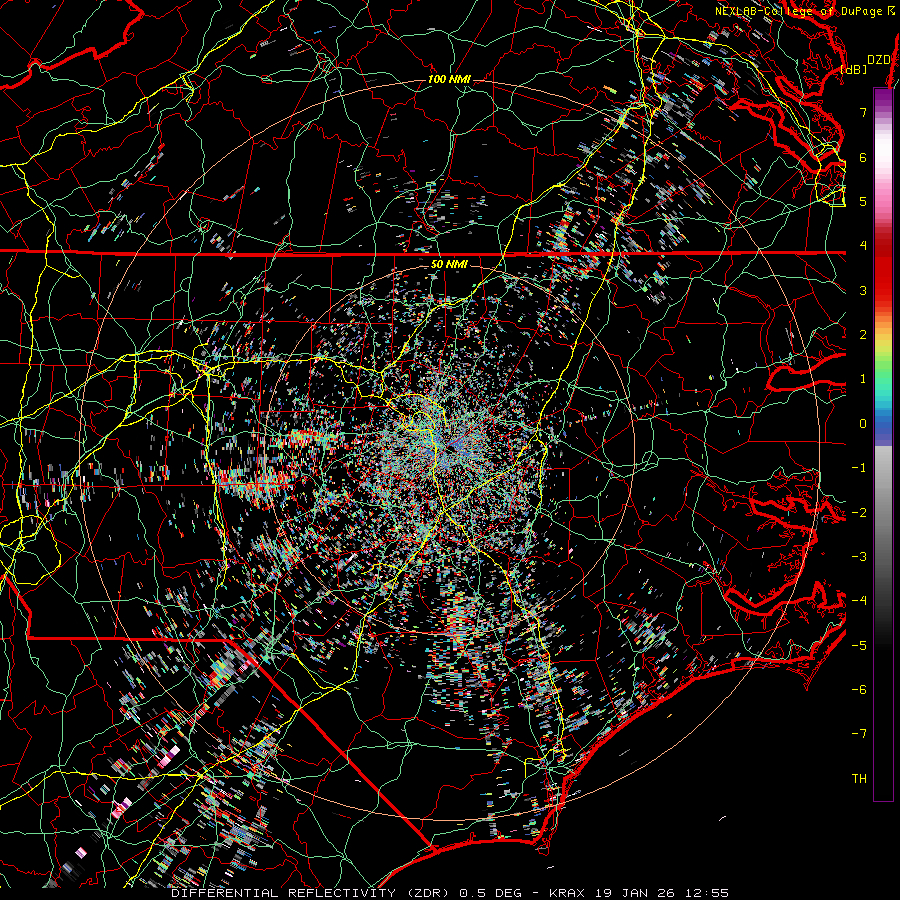Select the 0 dB scale label

(x=863, y=424)
